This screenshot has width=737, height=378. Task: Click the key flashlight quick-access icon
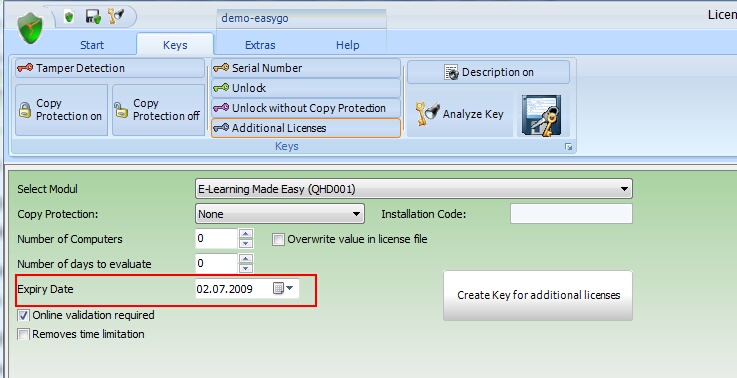click(116, 16)
